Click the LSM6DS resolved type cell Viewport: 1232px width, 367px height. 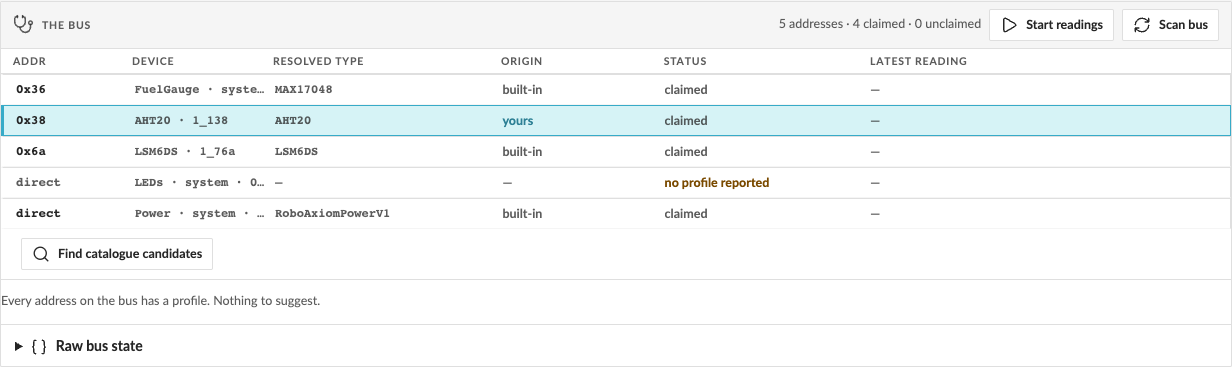pyautogui.click(x=296, y=152)
